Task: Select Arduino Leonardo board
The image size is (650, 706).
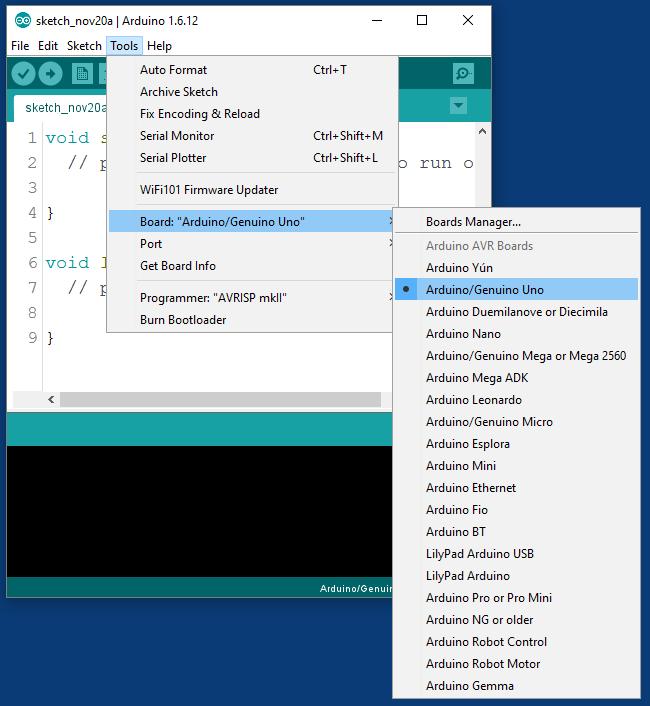Action: [516, 400]
